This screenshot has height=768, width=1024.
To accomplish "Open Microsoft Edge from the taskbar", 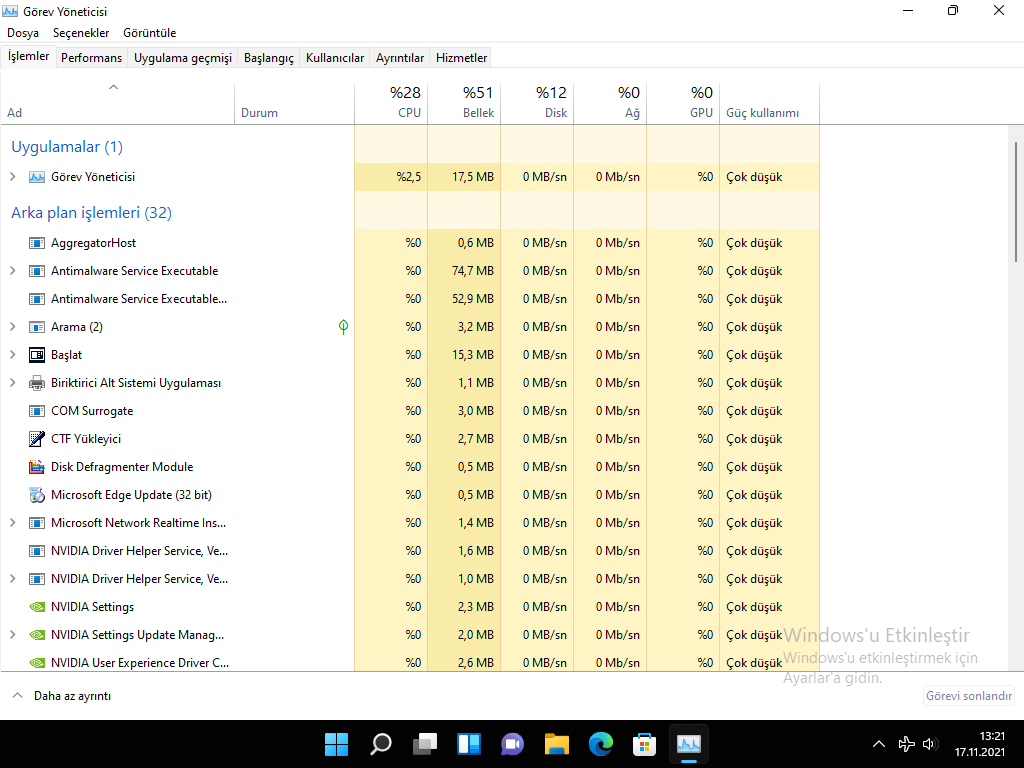I will 600,743.
